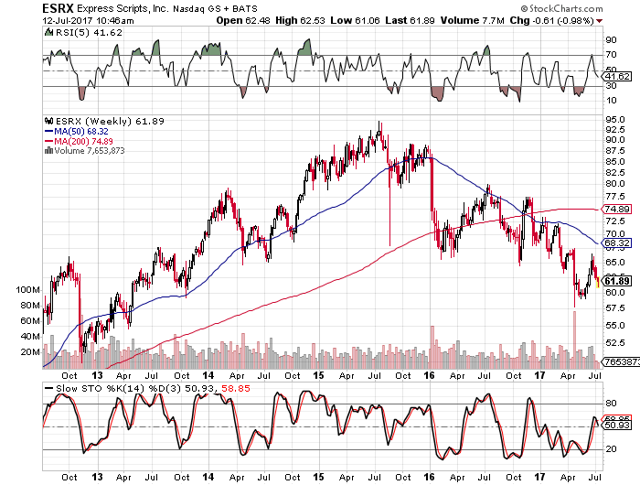Click the volume bars icon in legend
This screenshot has height=485, width=640.
(49, 151)
